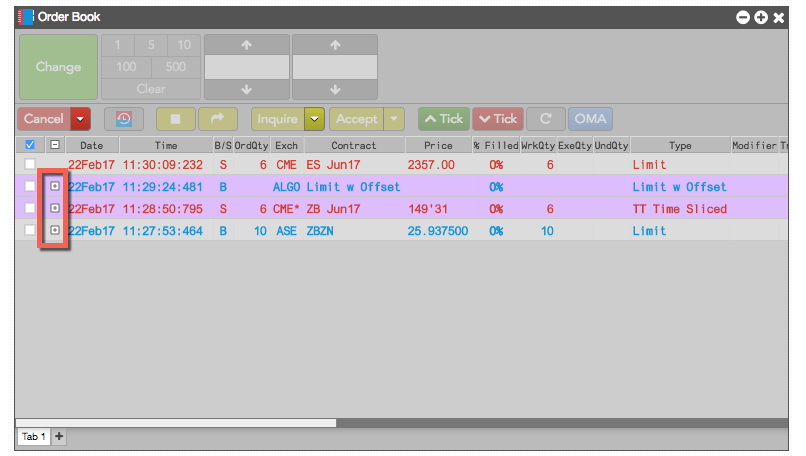Click the OMA button
The image size is (806, 456).
pos(590,119)
